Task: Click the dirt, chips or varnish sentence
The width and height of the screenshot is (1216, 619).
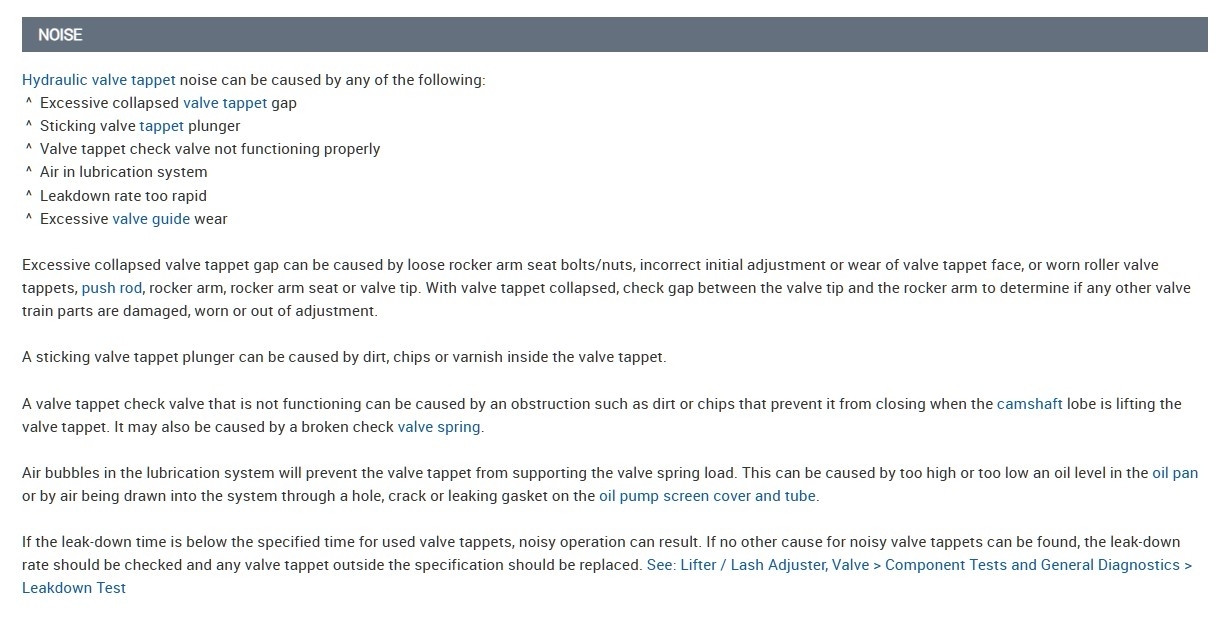Action: tap(343, 357)
